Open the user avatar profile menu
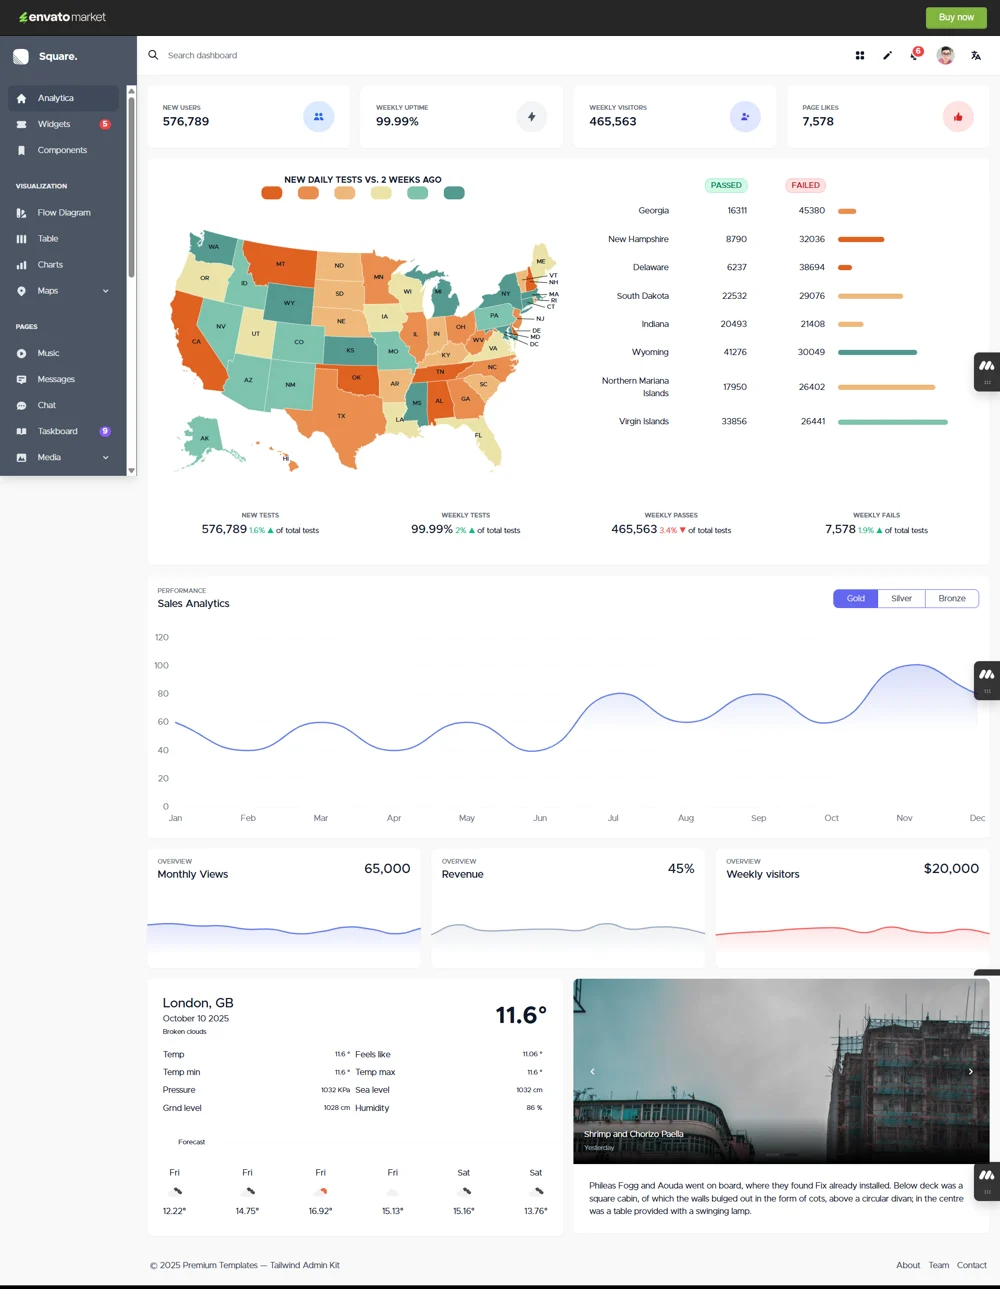The image size is (1000, 1289). click(945, 56)
